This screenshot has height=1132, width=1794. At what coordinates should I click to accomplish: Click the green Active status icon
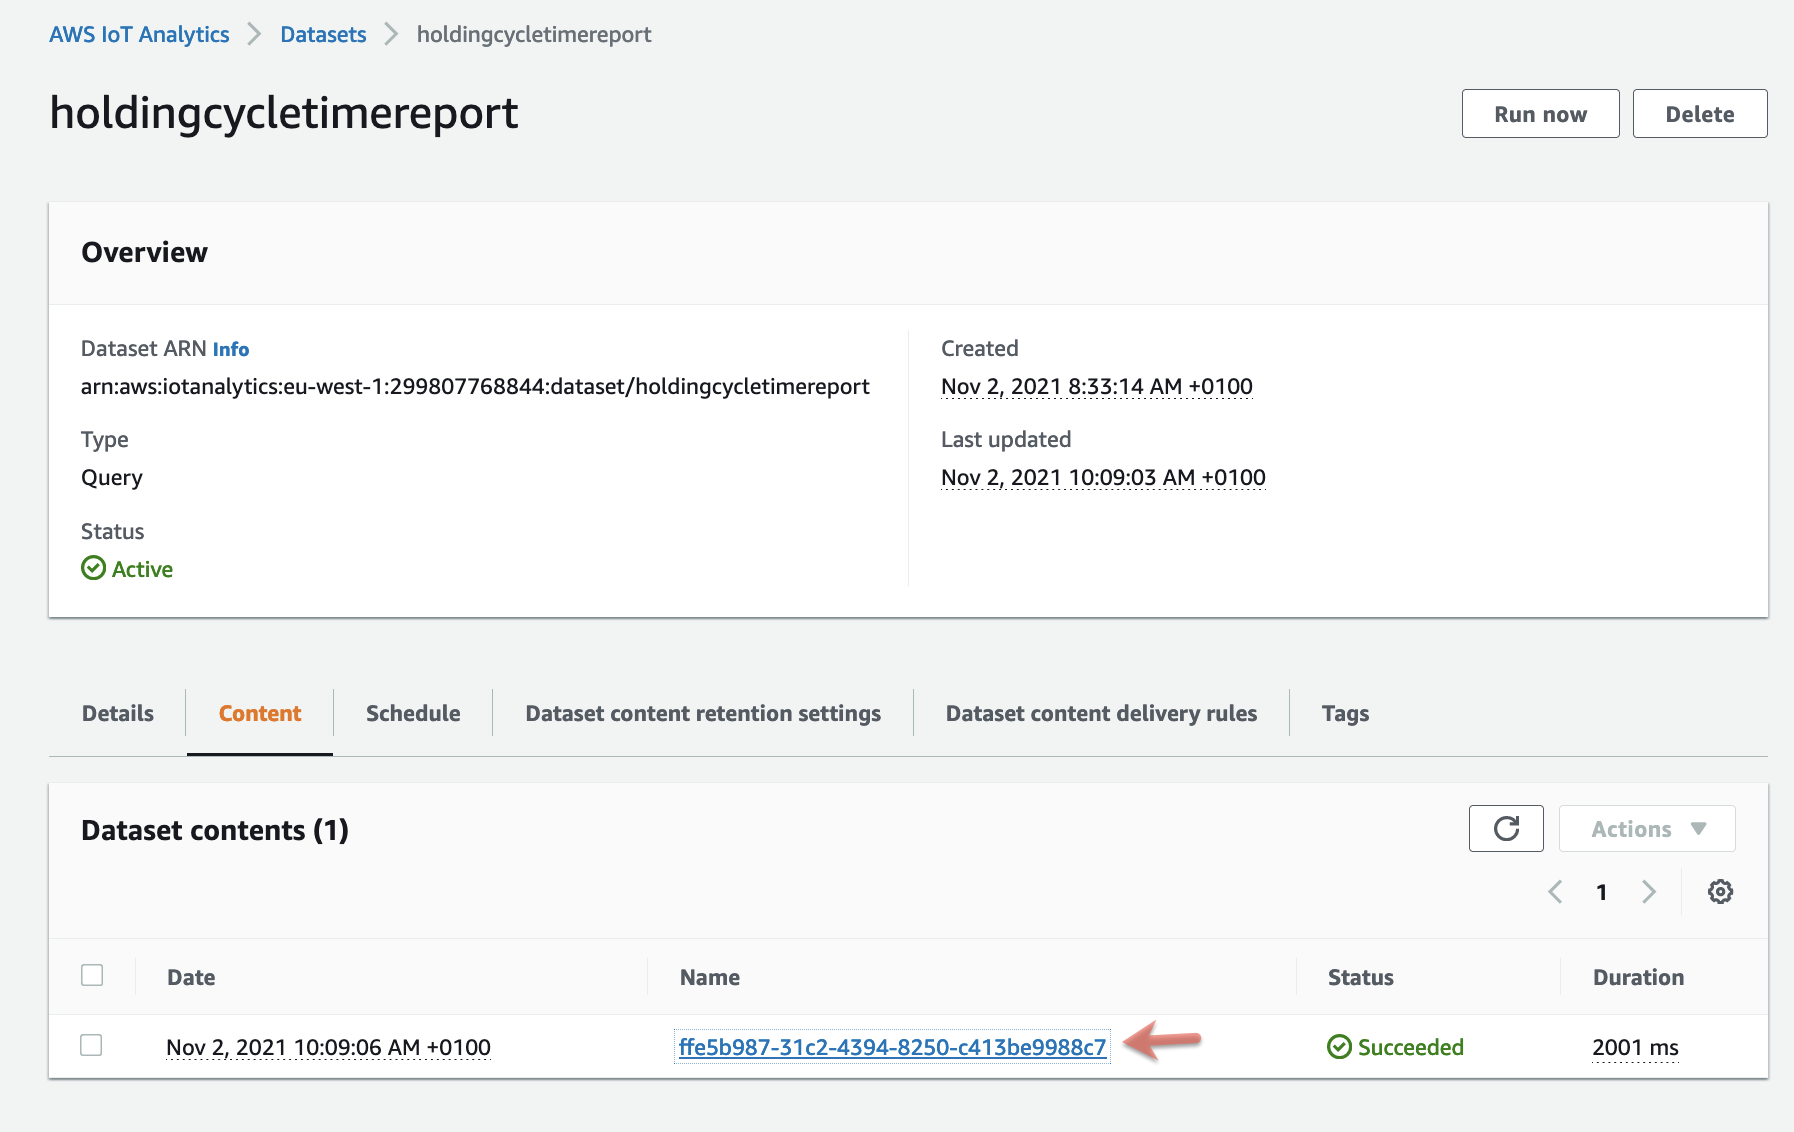[92, 568]
